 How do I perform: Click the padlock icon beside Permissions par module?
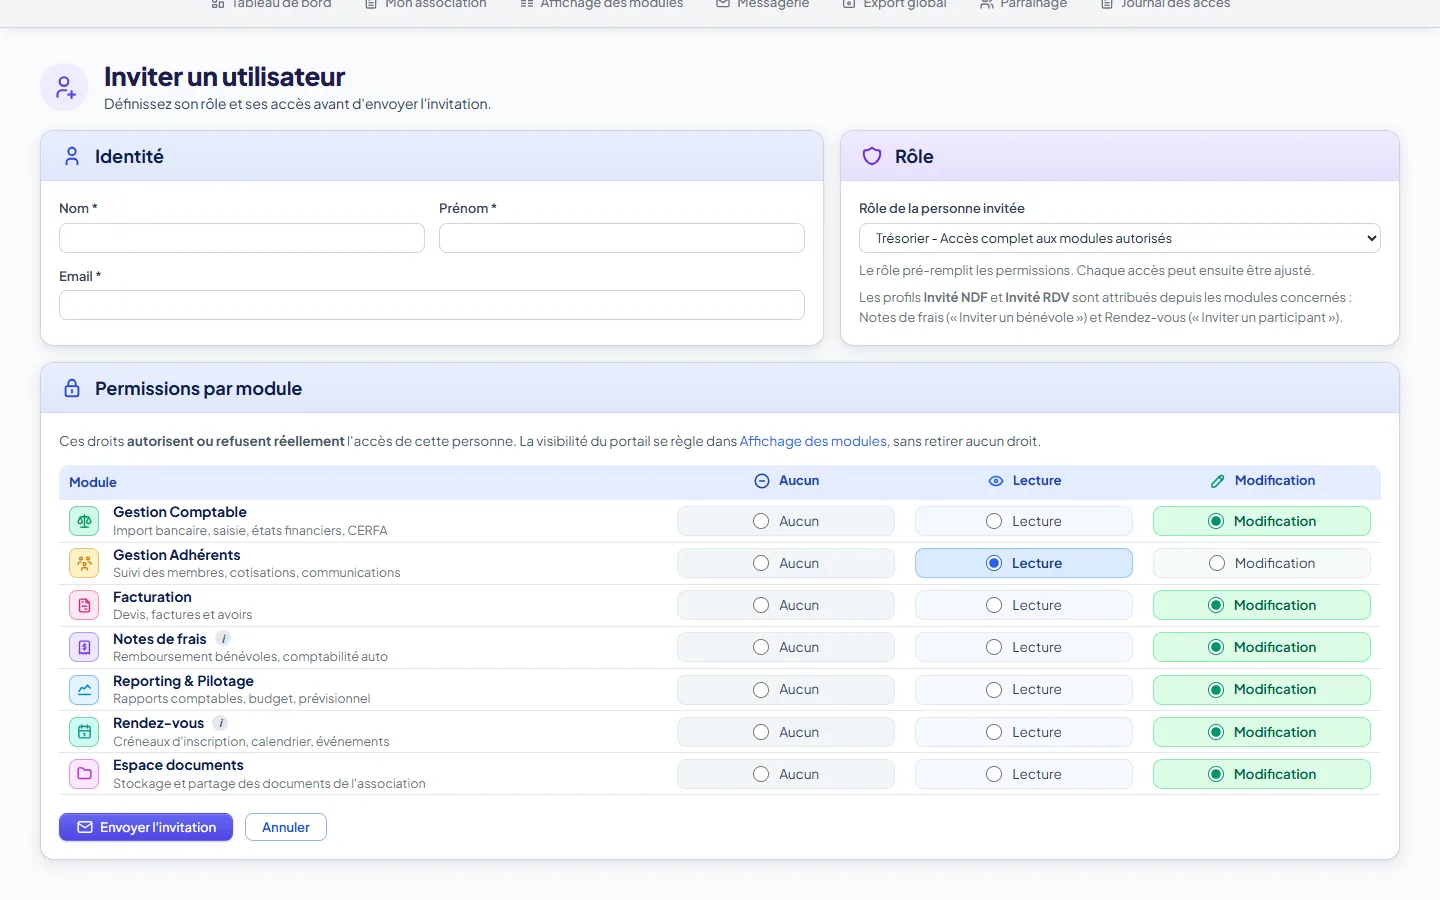(x=72, y=388)
